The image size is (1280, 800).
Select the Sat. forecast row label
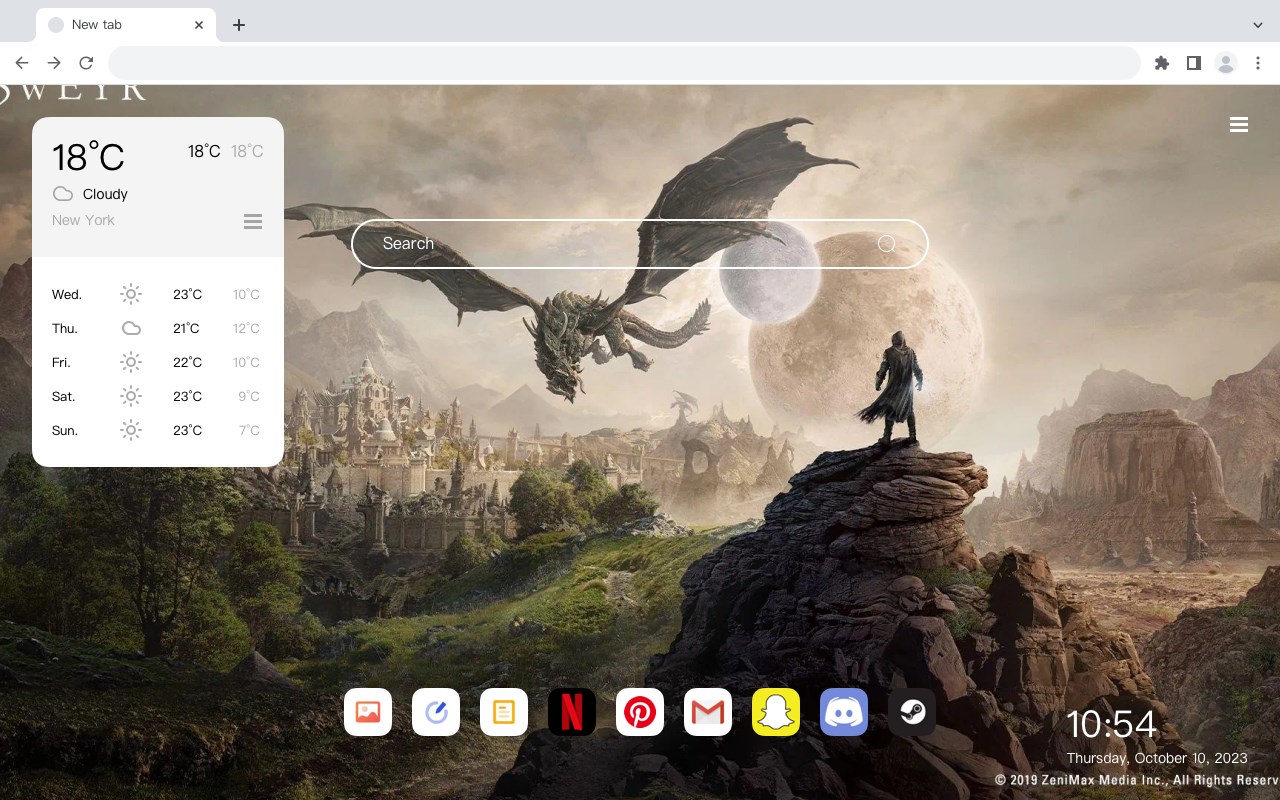click(64, 397)
